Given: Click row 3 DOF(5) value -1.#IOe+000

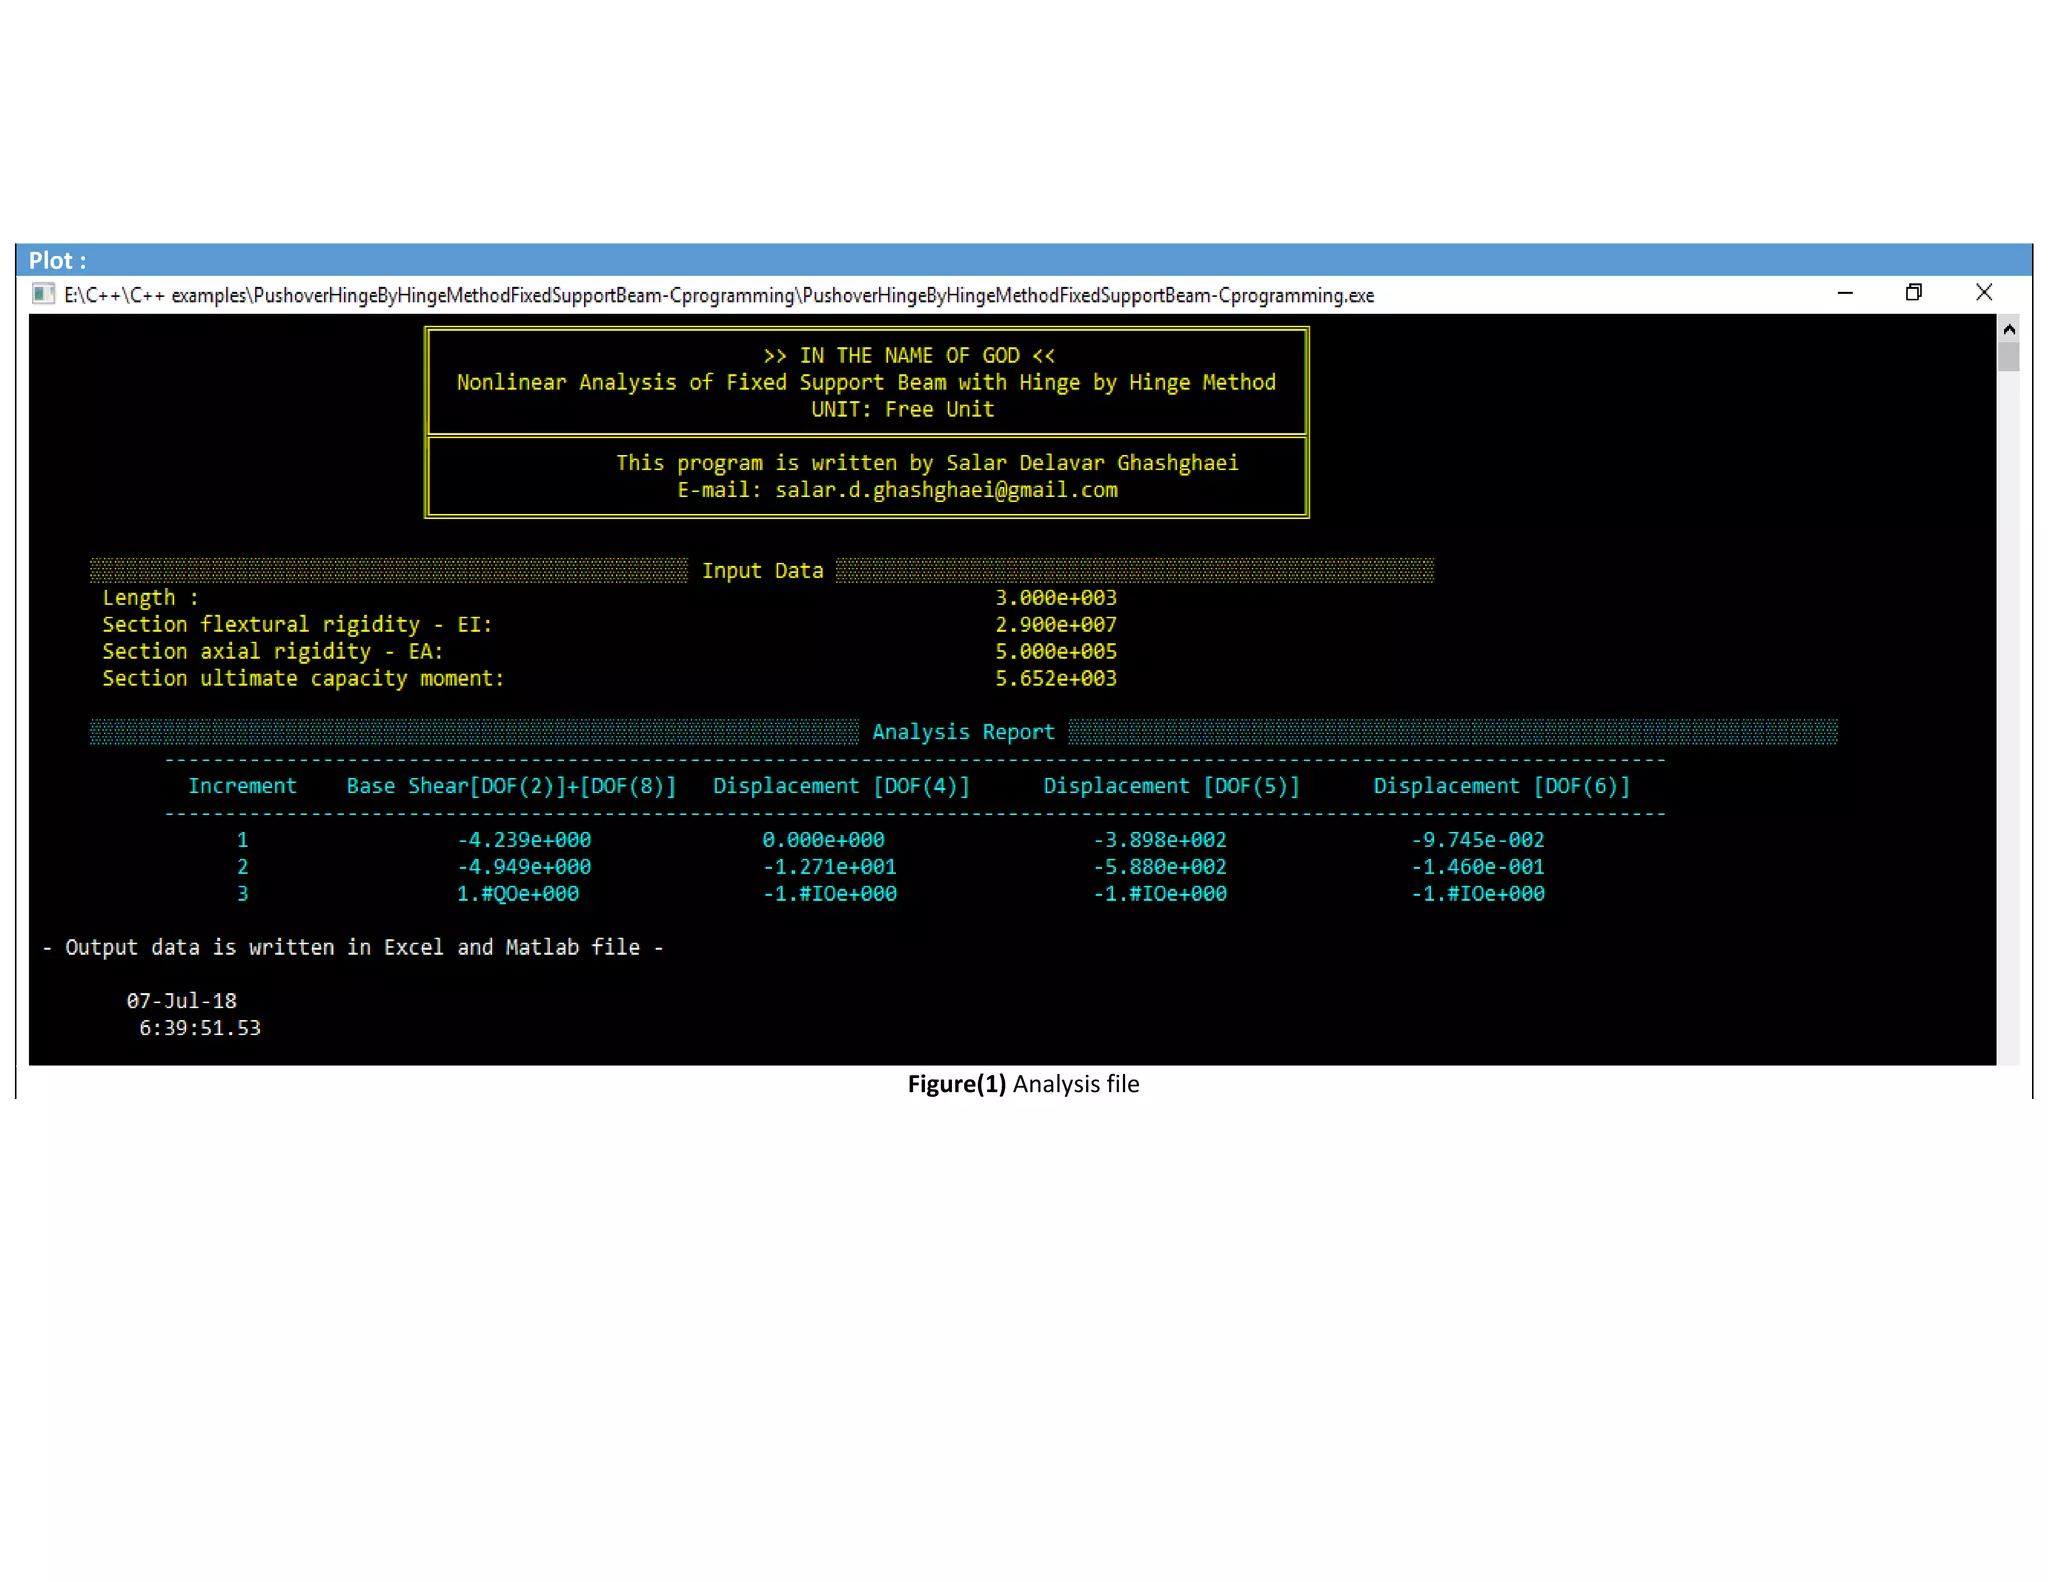Looking at the screenshot, I should coord(1160,894).
